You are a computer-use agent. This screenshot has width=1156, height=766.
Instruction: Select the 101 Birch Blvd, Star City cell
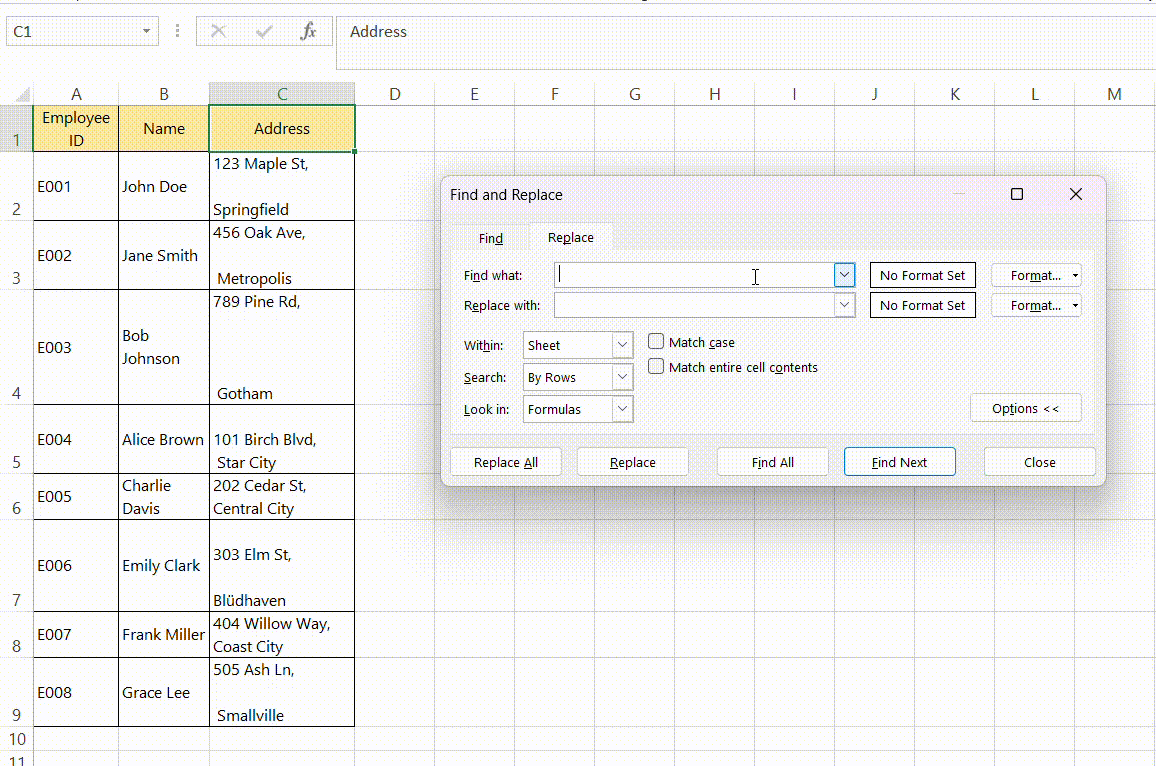[x=282, y=439]
